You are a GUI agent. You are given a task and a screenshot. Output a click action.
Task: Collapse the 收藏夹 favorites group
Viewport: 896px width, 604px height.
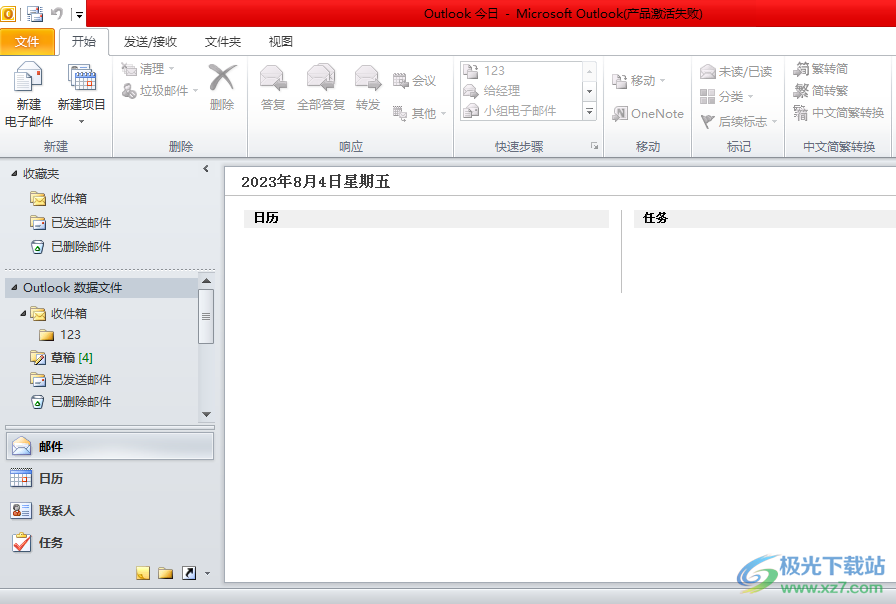[14, 174]
